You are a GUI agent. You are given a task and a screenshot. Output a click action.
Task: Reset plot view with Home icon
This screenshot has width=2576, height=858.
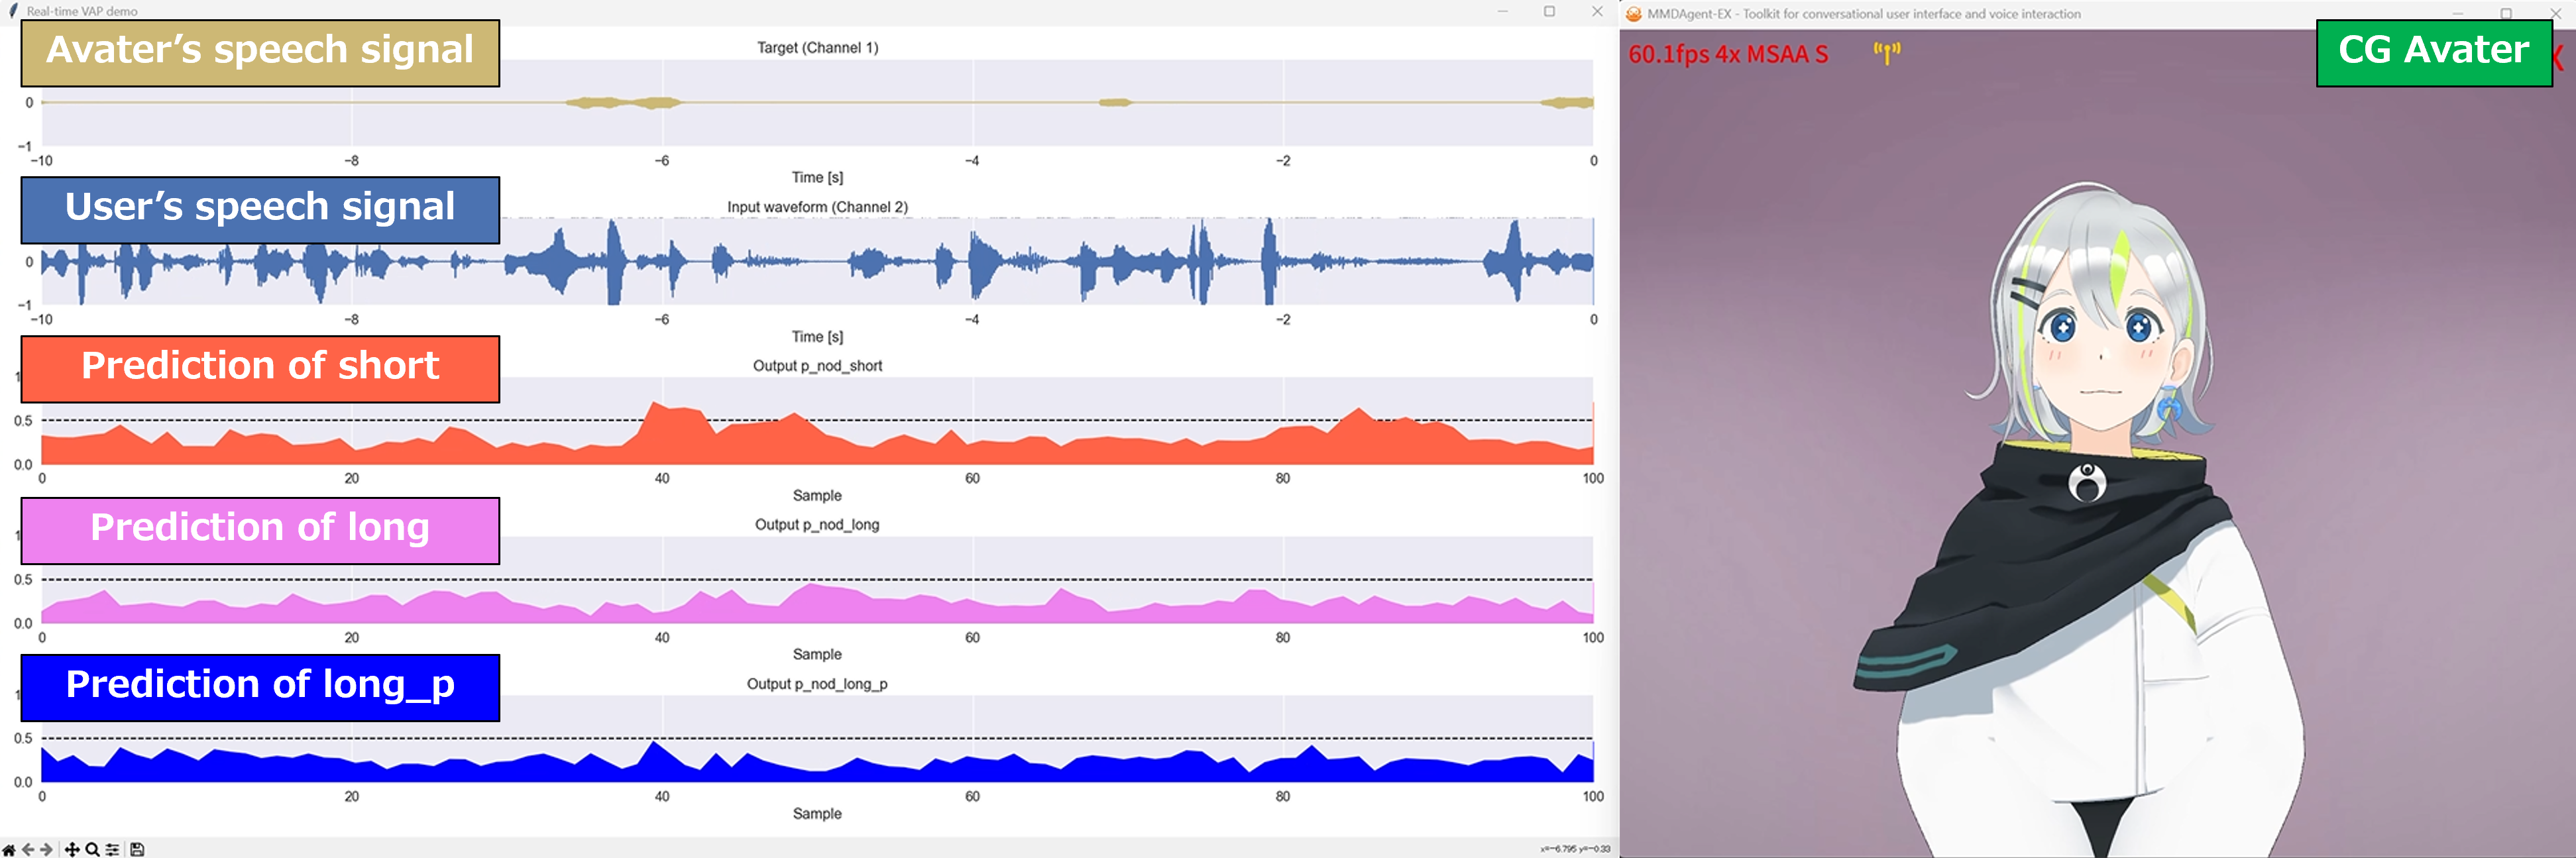point(9,849)
